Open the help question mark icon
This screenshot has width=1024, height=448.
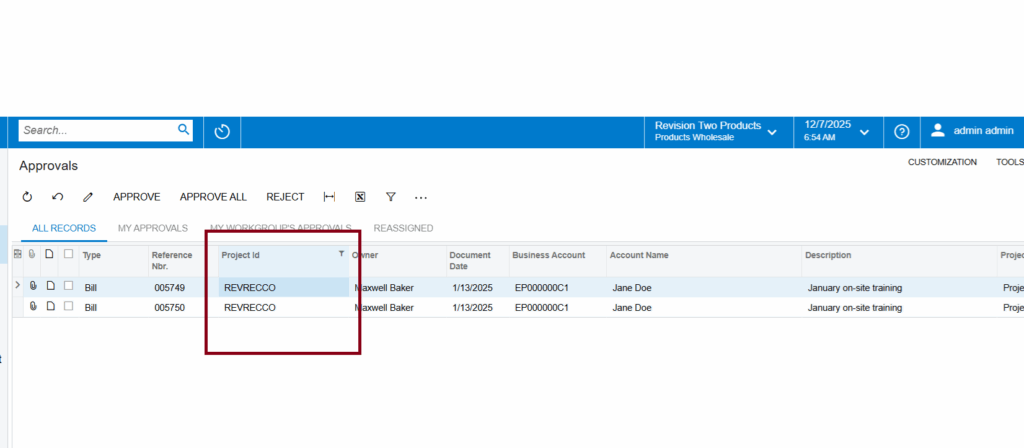click(901, 131)
